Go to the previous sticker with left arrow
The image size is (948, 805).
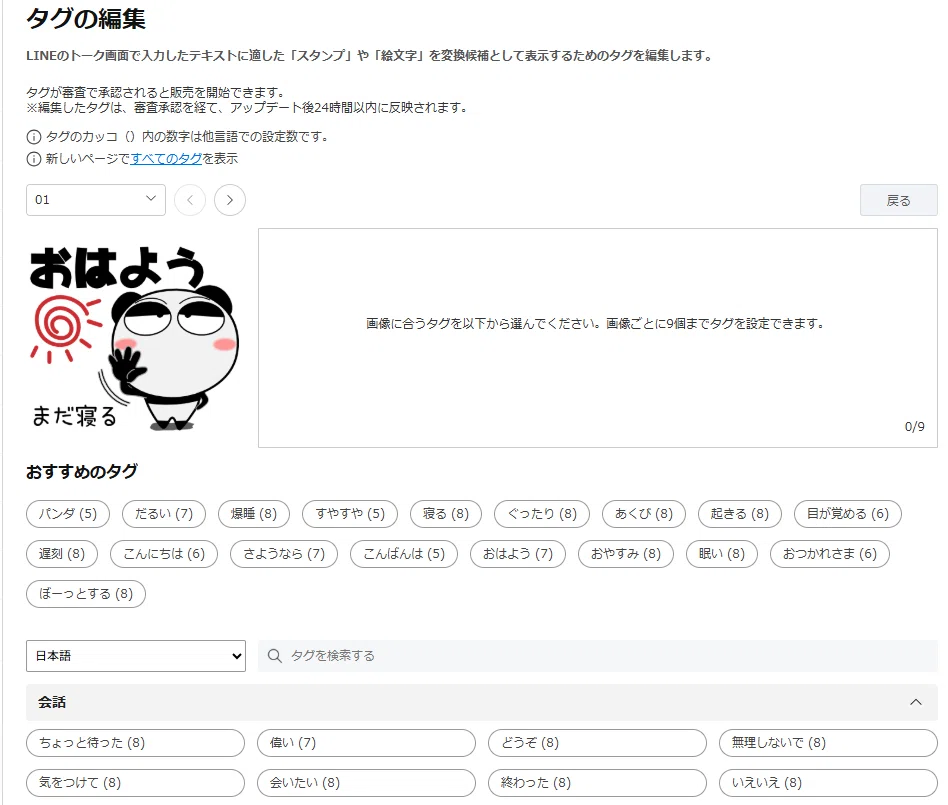tap(190, 200)
